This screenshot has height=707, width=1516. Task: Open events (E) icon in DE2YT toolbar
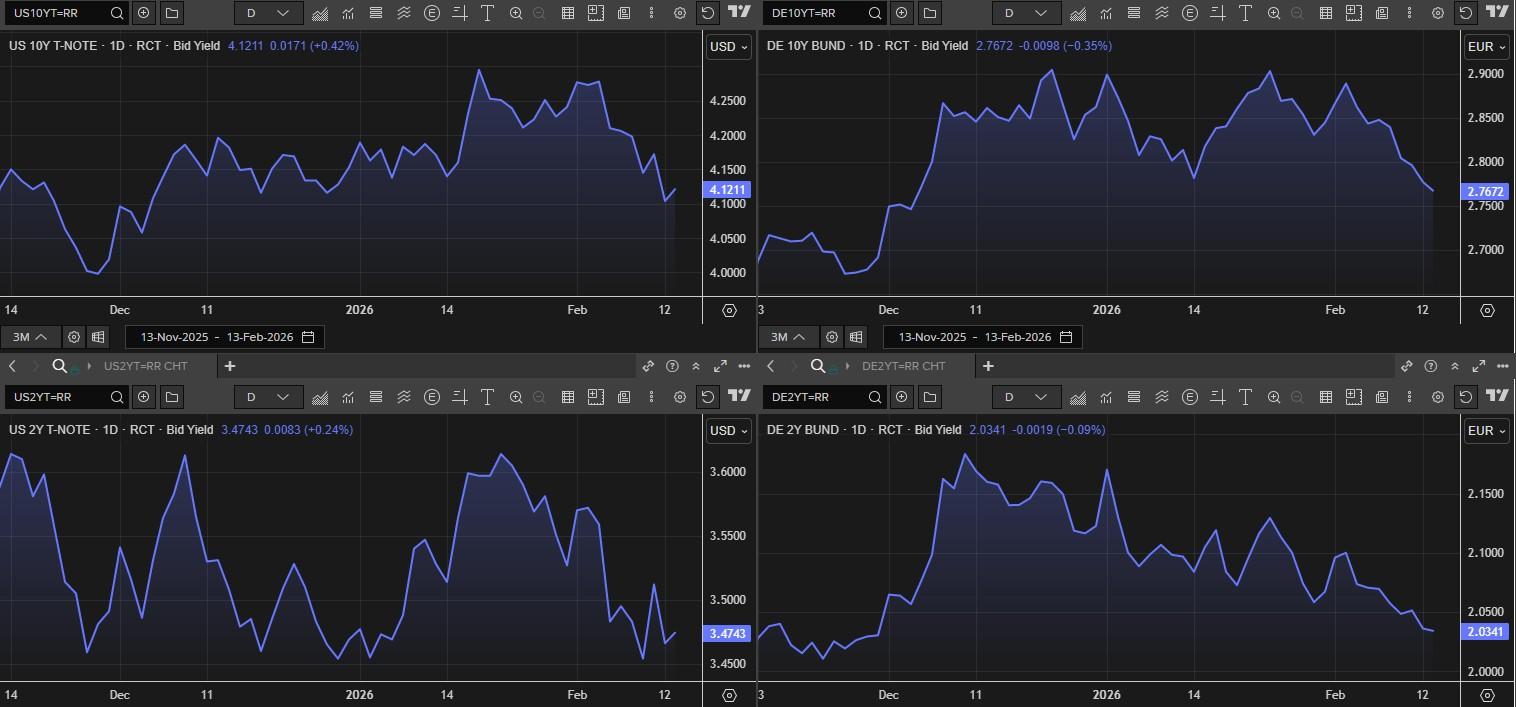[x=1190, y=397]
